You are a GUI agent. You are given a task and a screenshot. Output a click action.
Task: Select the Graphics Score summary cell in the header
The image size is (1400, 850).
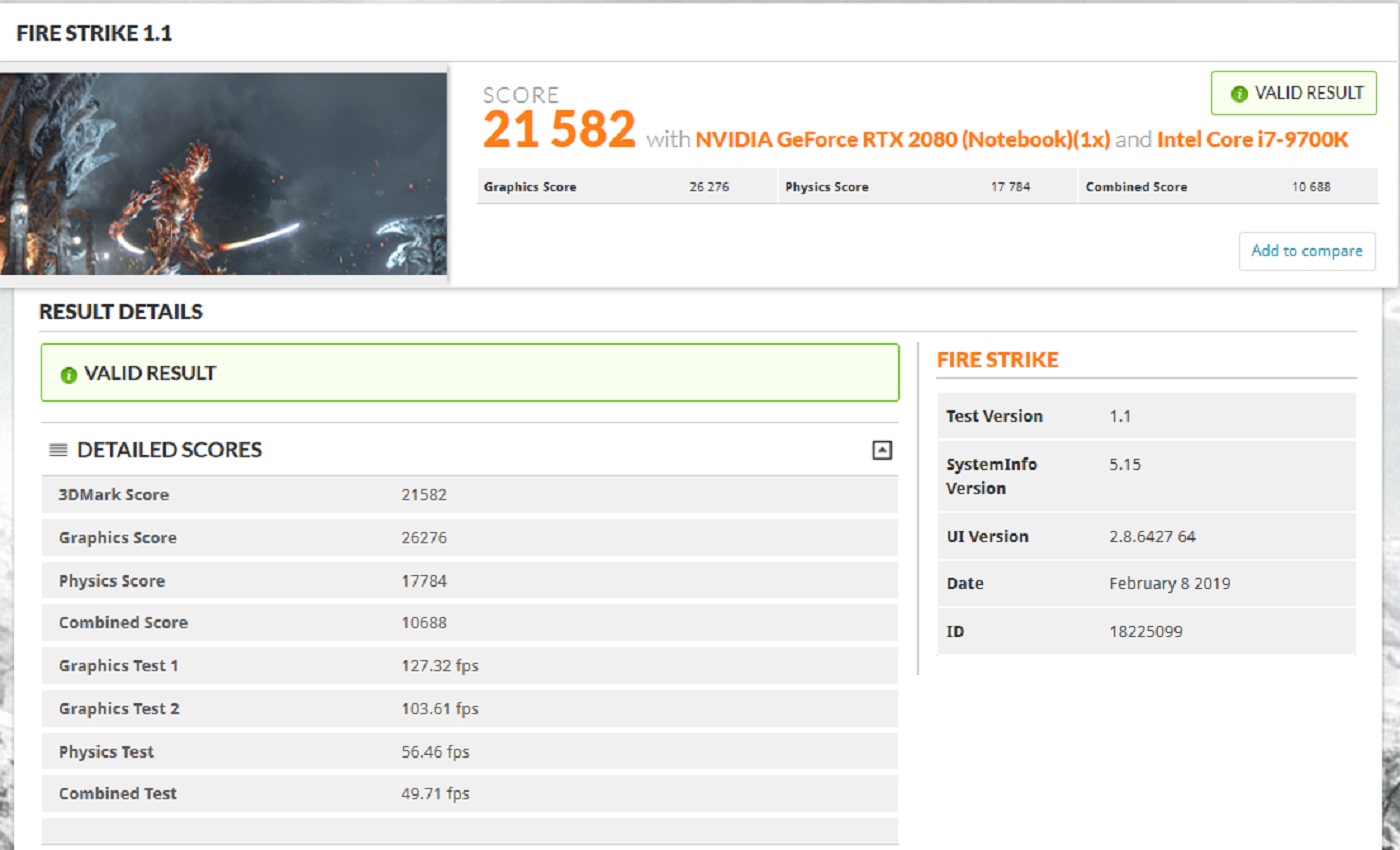click(627, 187)
